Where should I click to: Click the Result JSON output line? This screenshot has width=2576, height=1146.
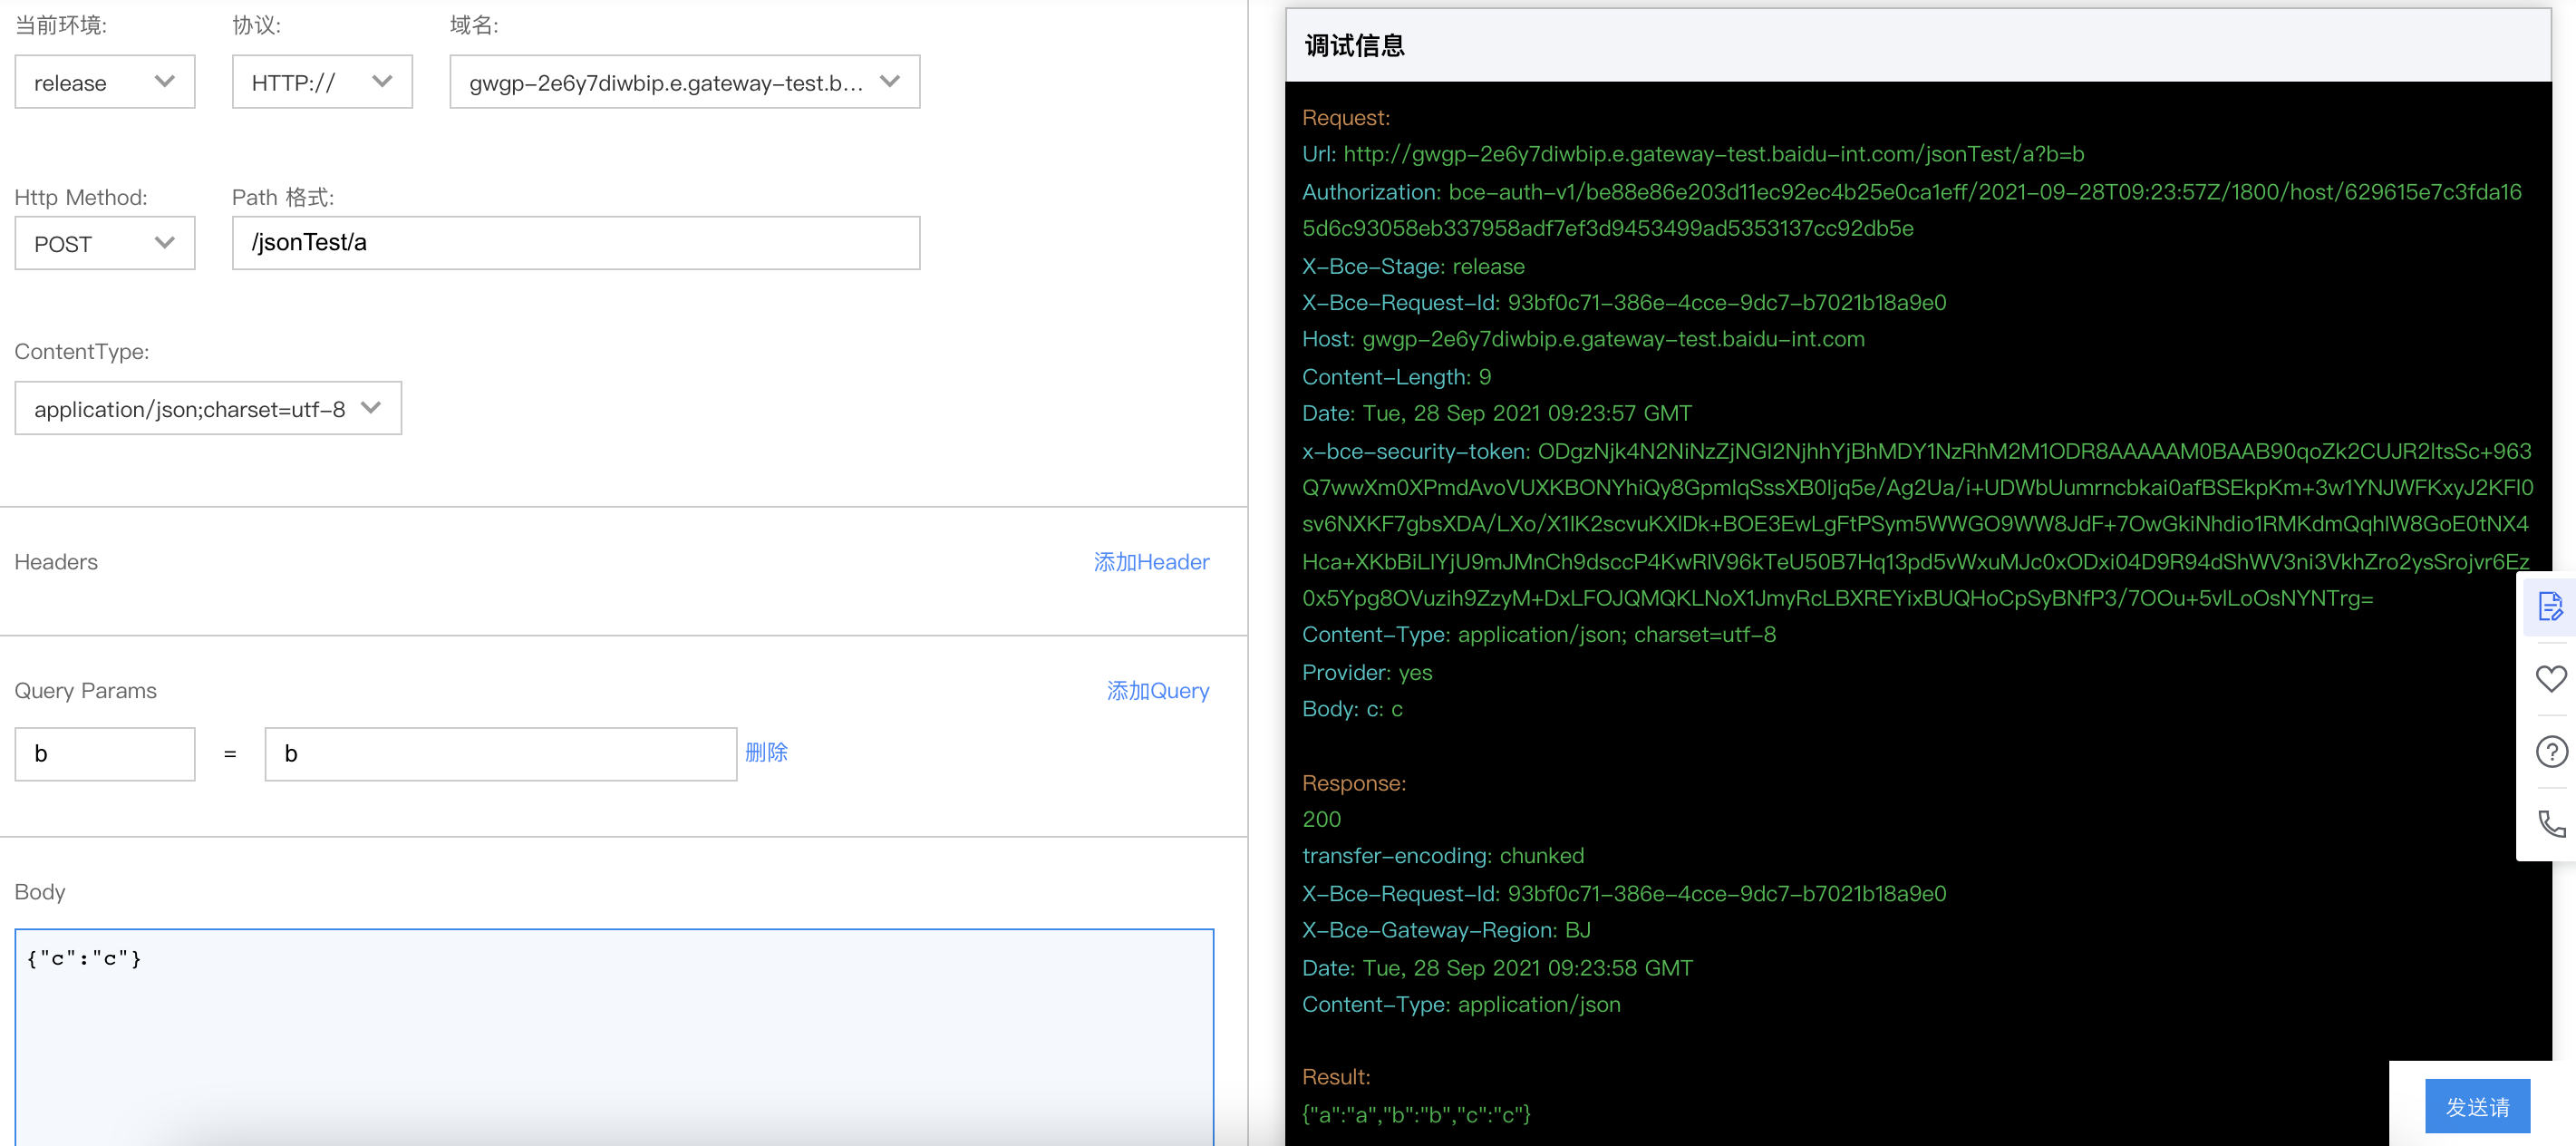click(1416, 1114)
